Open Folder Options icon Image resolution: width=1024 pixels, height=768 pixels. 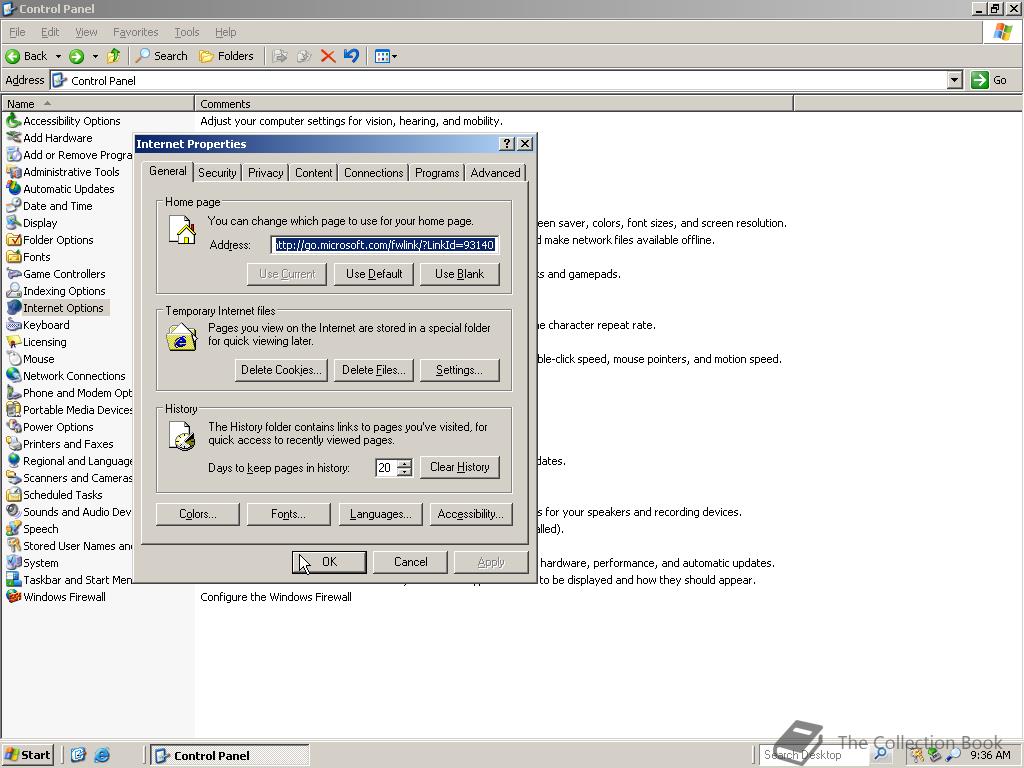point(14,240)
